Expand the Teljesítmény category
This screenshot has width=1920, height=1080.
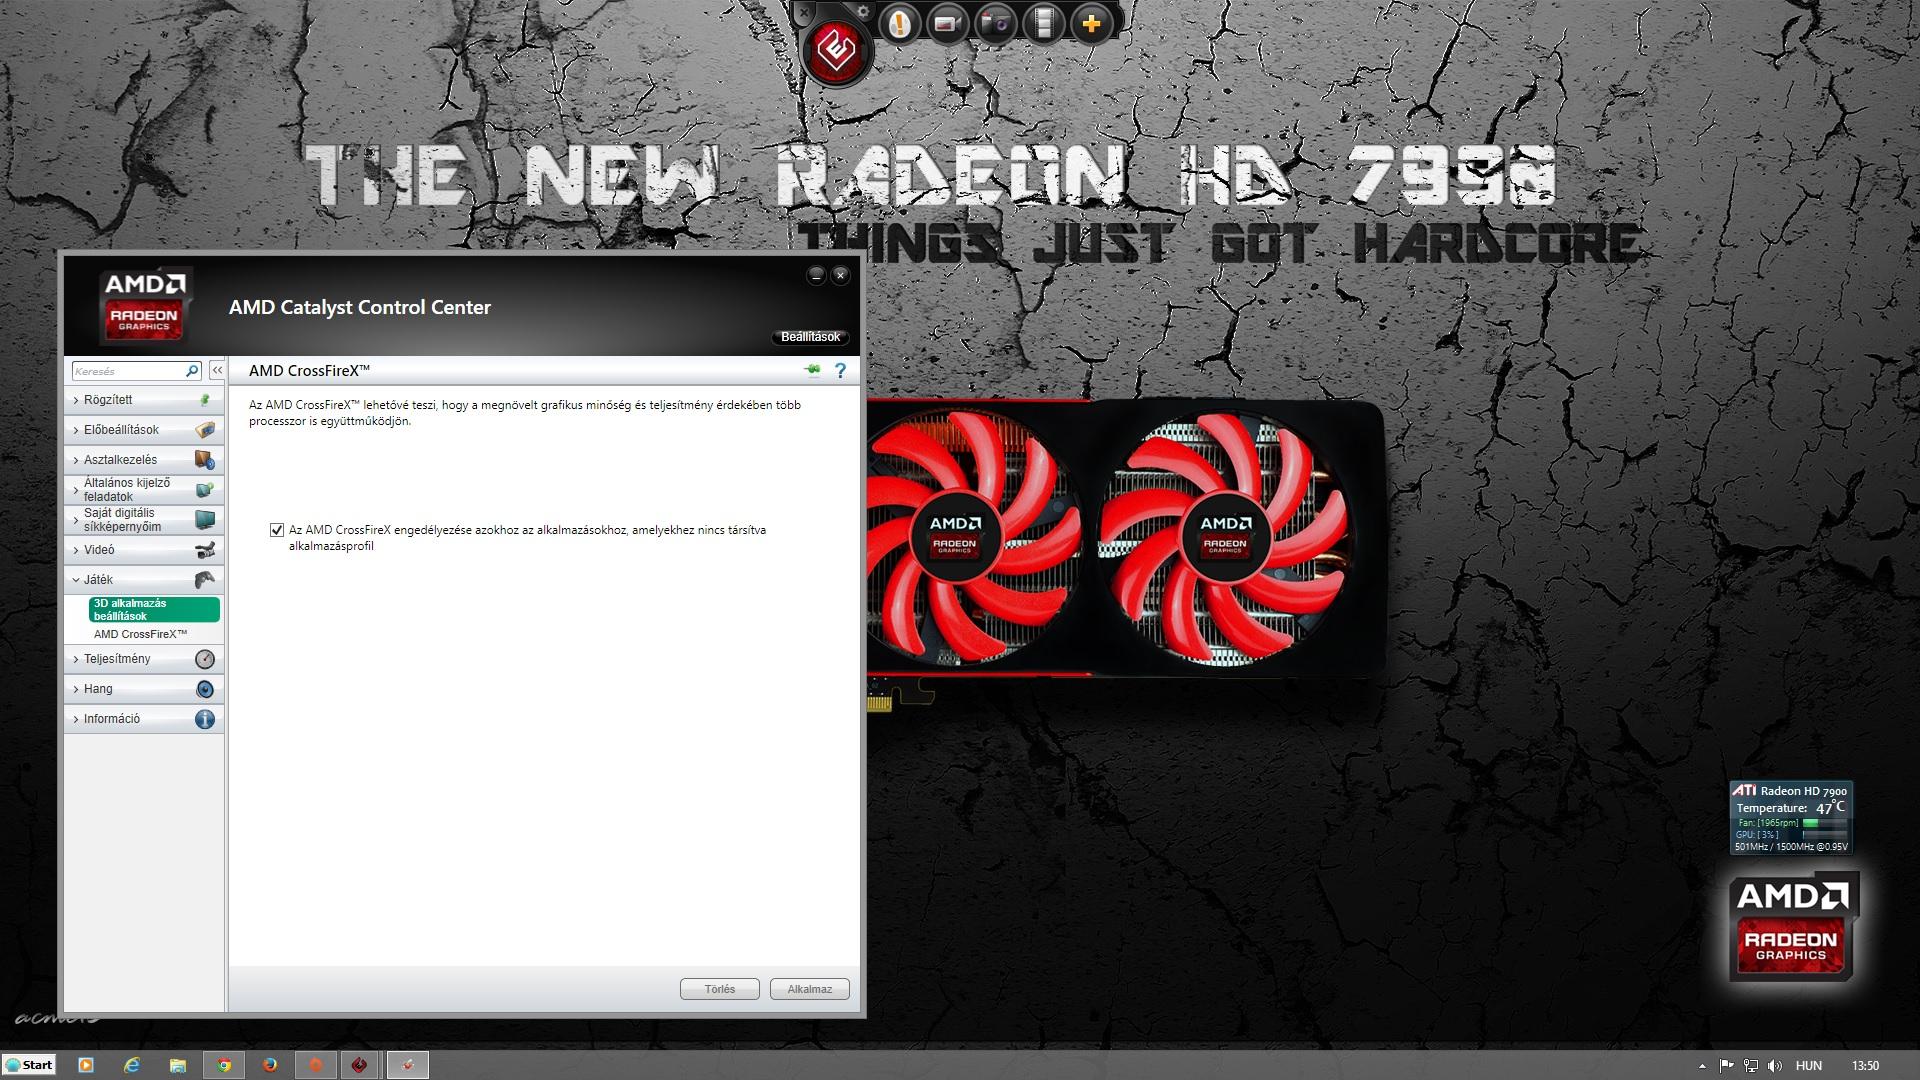(x=144, y=659)
